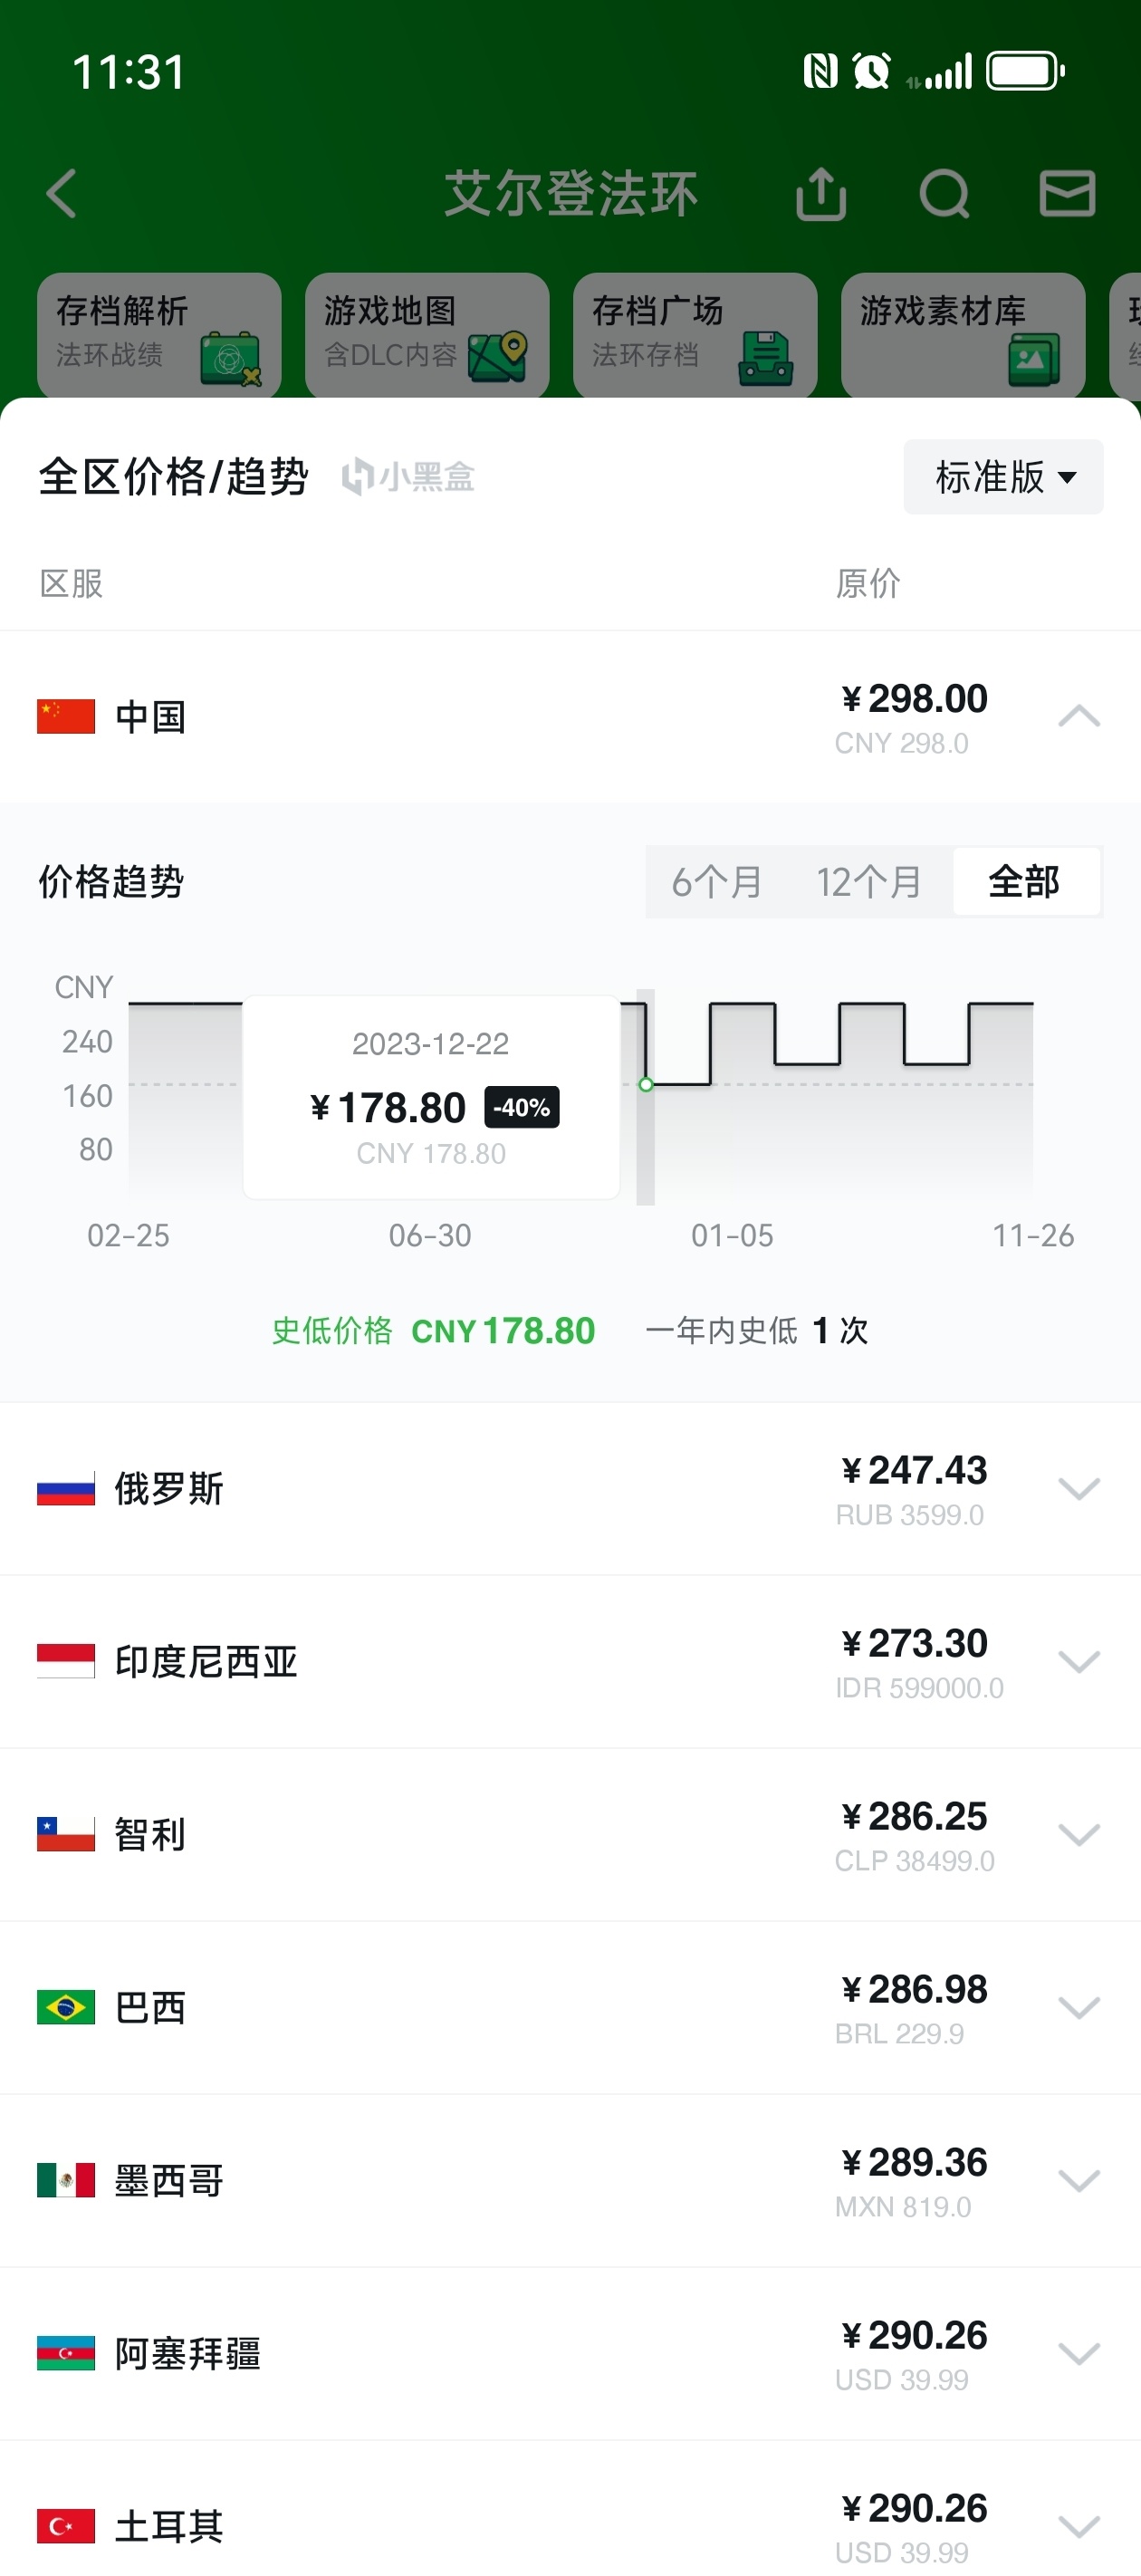Tap the back arrow icon
The image size is (1141, 2576).
point(62,193)
